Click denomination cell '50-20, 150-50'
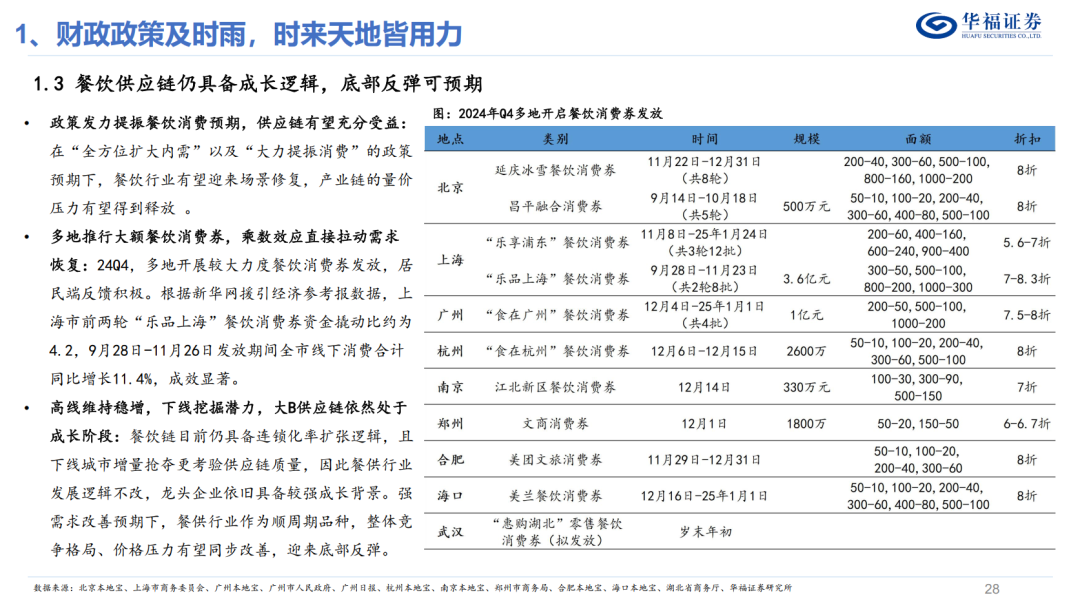 tap(917, 424)
